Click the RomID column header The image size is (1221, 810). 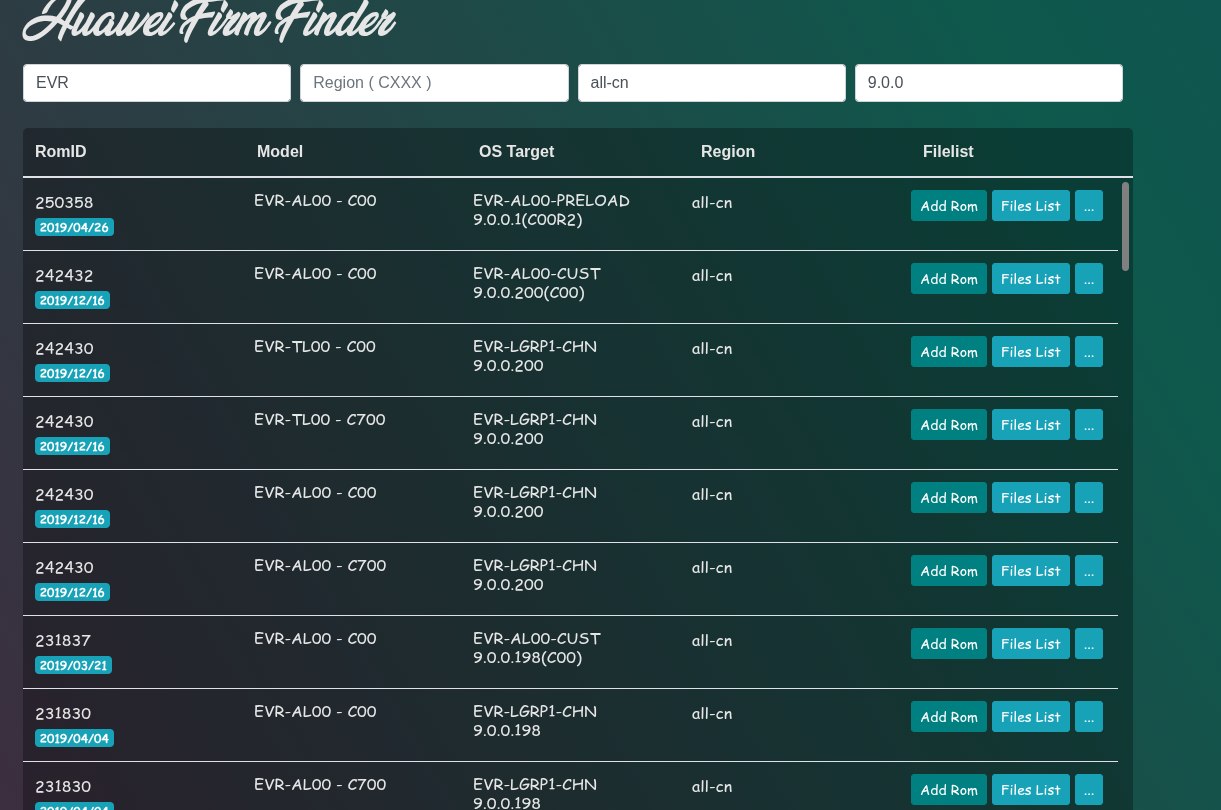[x=61, y=152]
